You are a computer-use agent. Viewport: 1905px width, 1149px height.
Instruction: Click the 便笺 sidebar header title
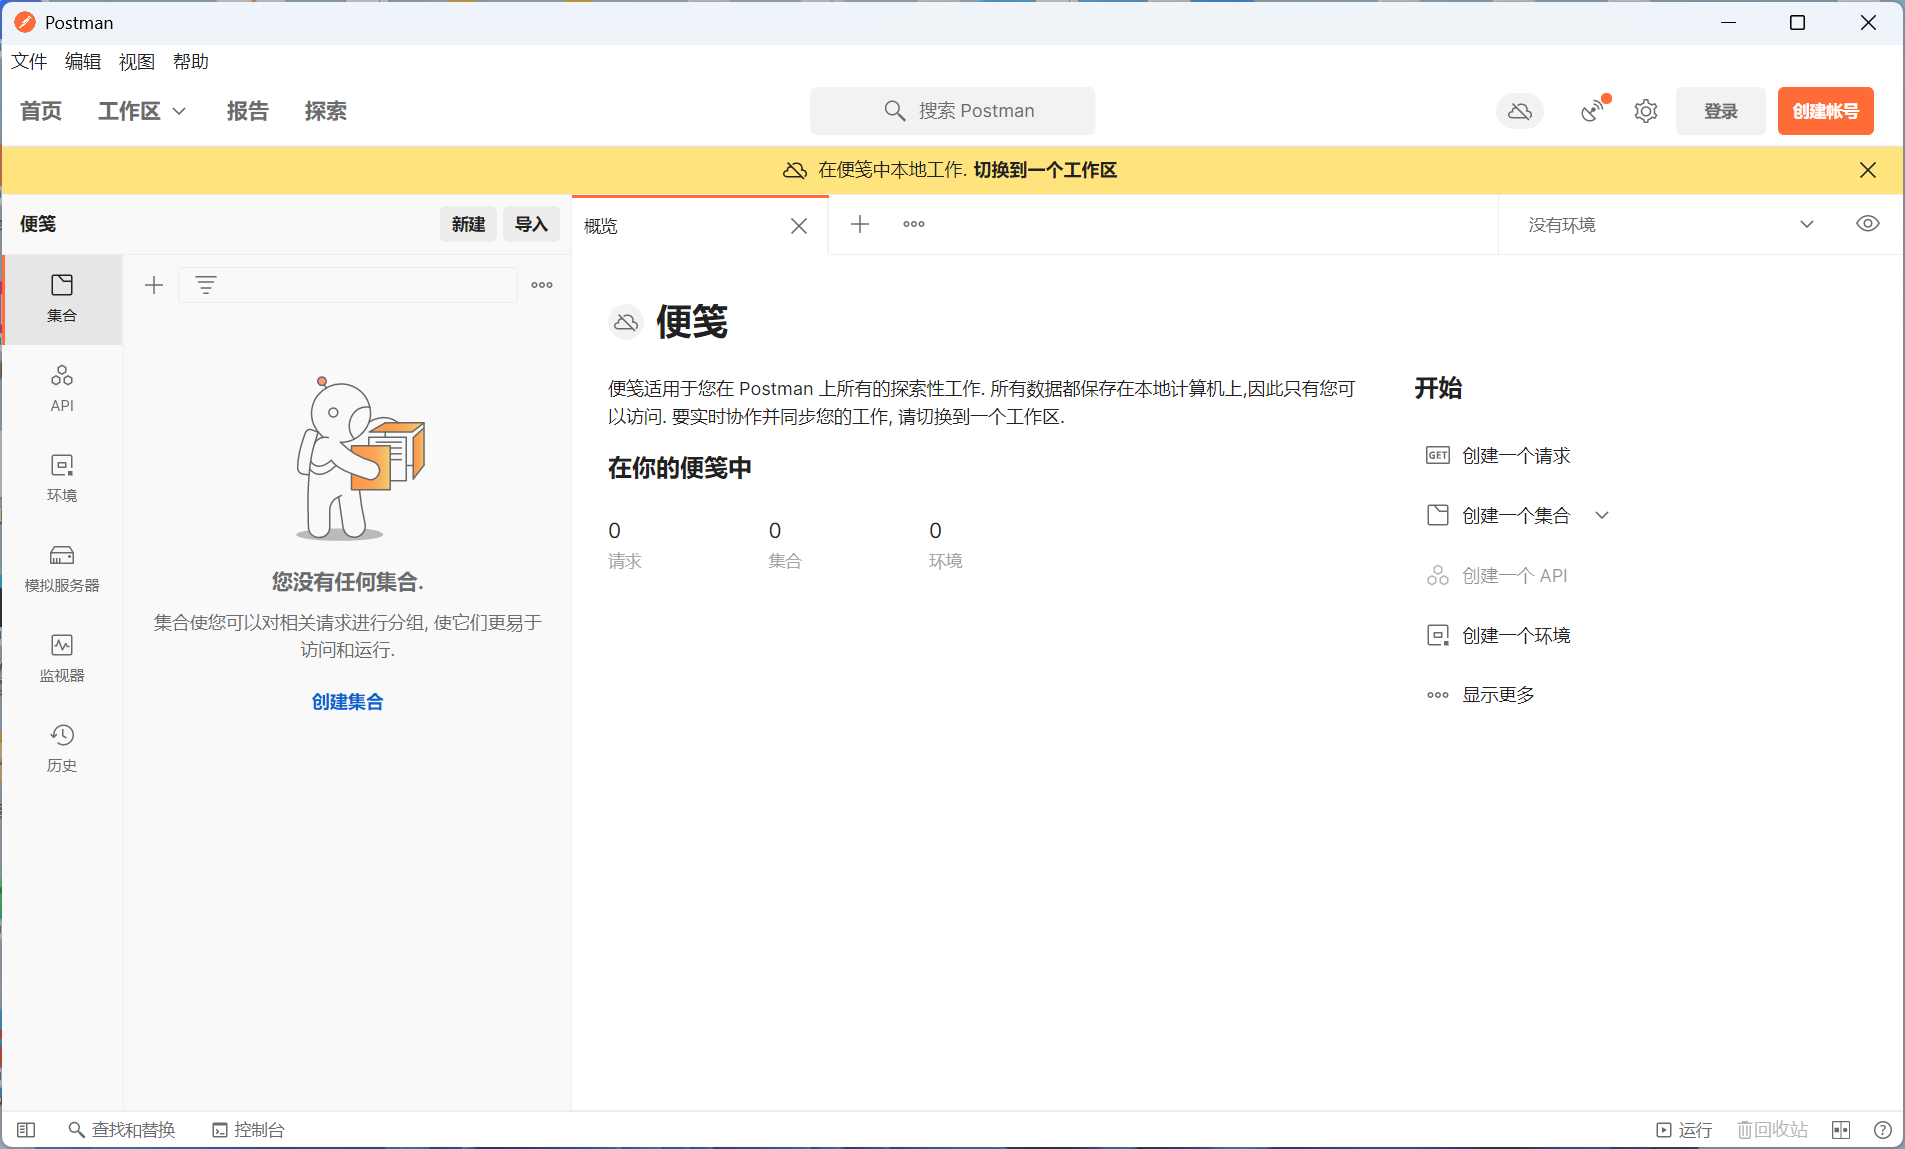[x=38, y=224]
